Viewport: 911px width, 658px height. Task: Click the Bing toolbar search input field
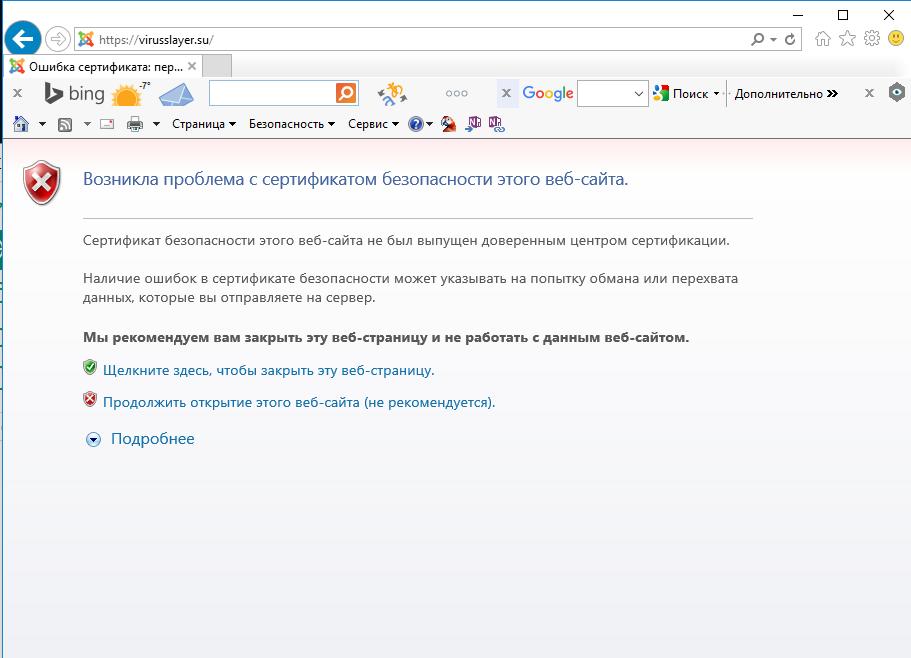click(x=271, y=93)
